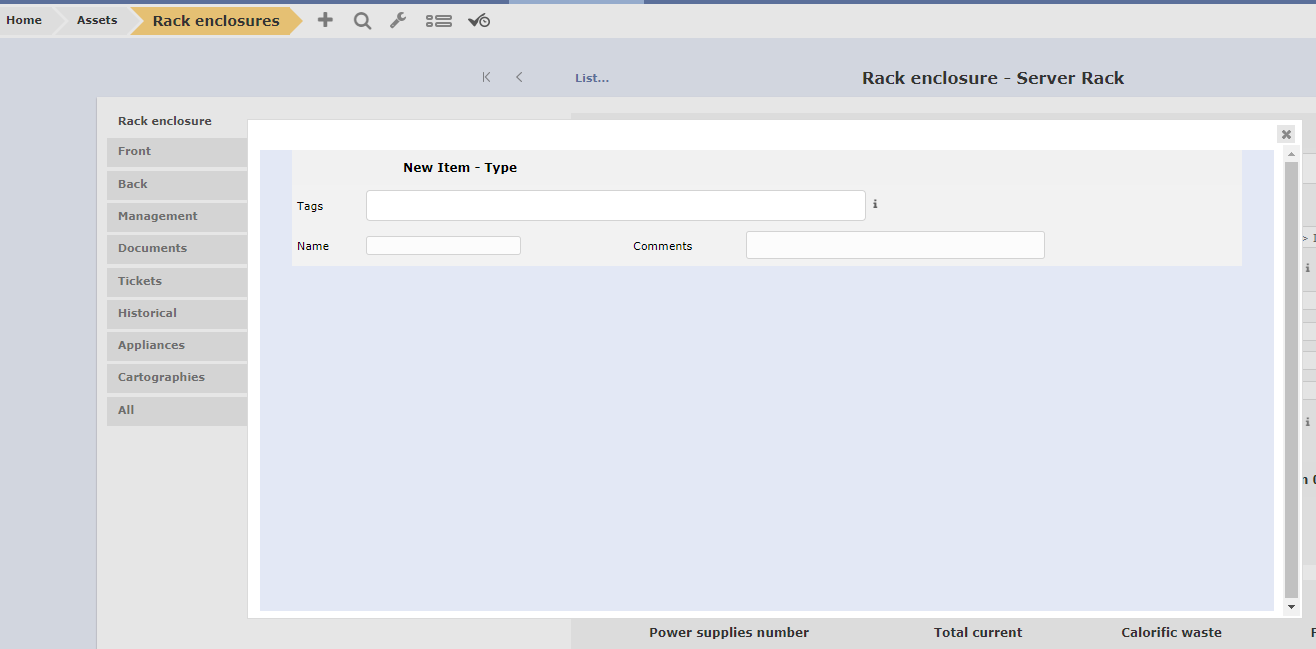Click 'Calorific waste' column header

click(x=1171, y=633)
